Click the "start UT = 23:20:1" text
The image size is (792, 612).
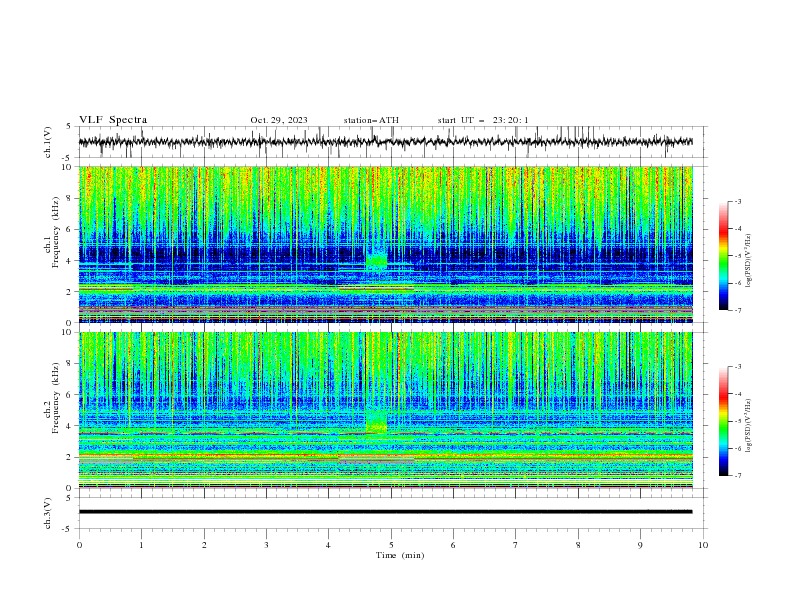483,120
